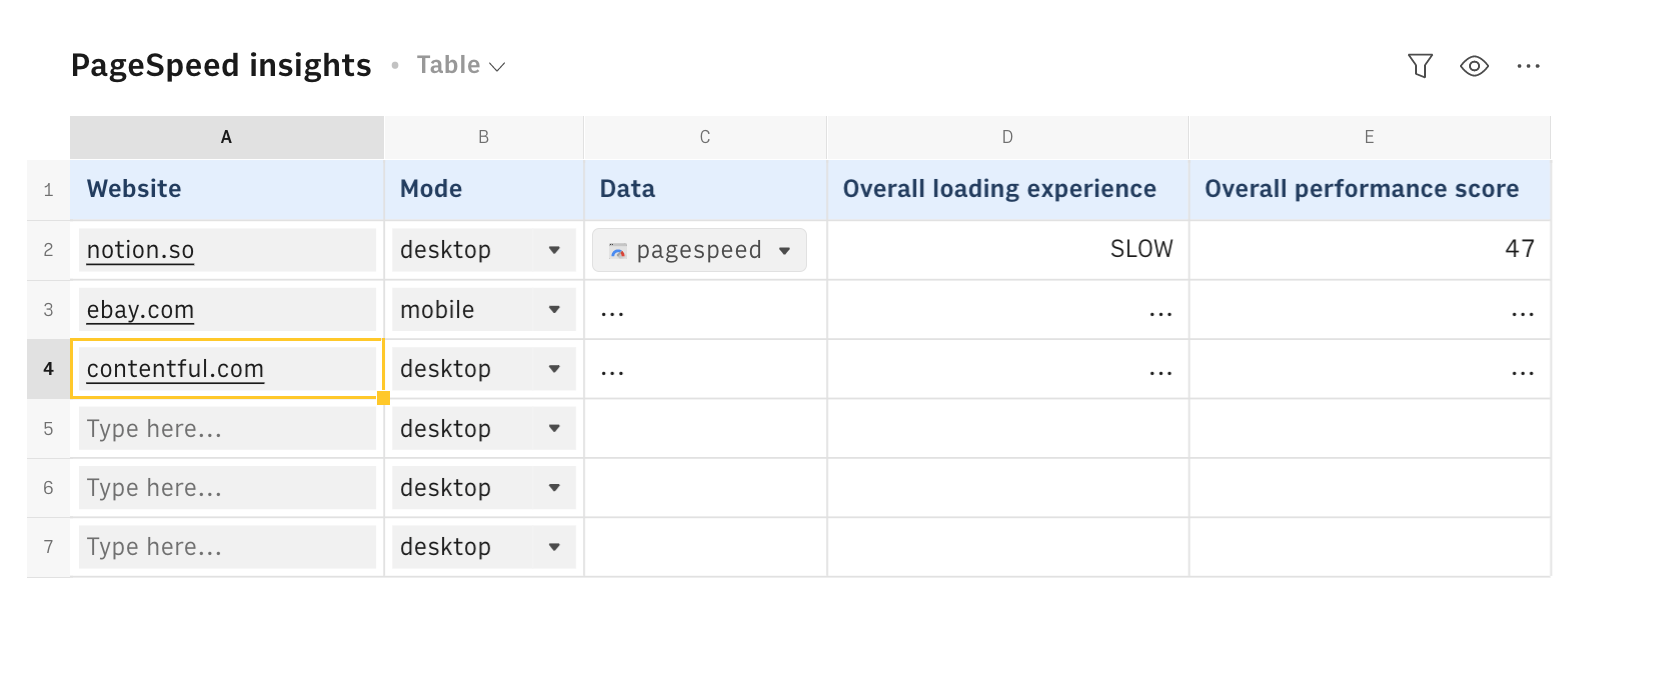Select row number 1
The width and height of the screenshot is (1658, 676).
pyautogui.click(x=48, y=190)
